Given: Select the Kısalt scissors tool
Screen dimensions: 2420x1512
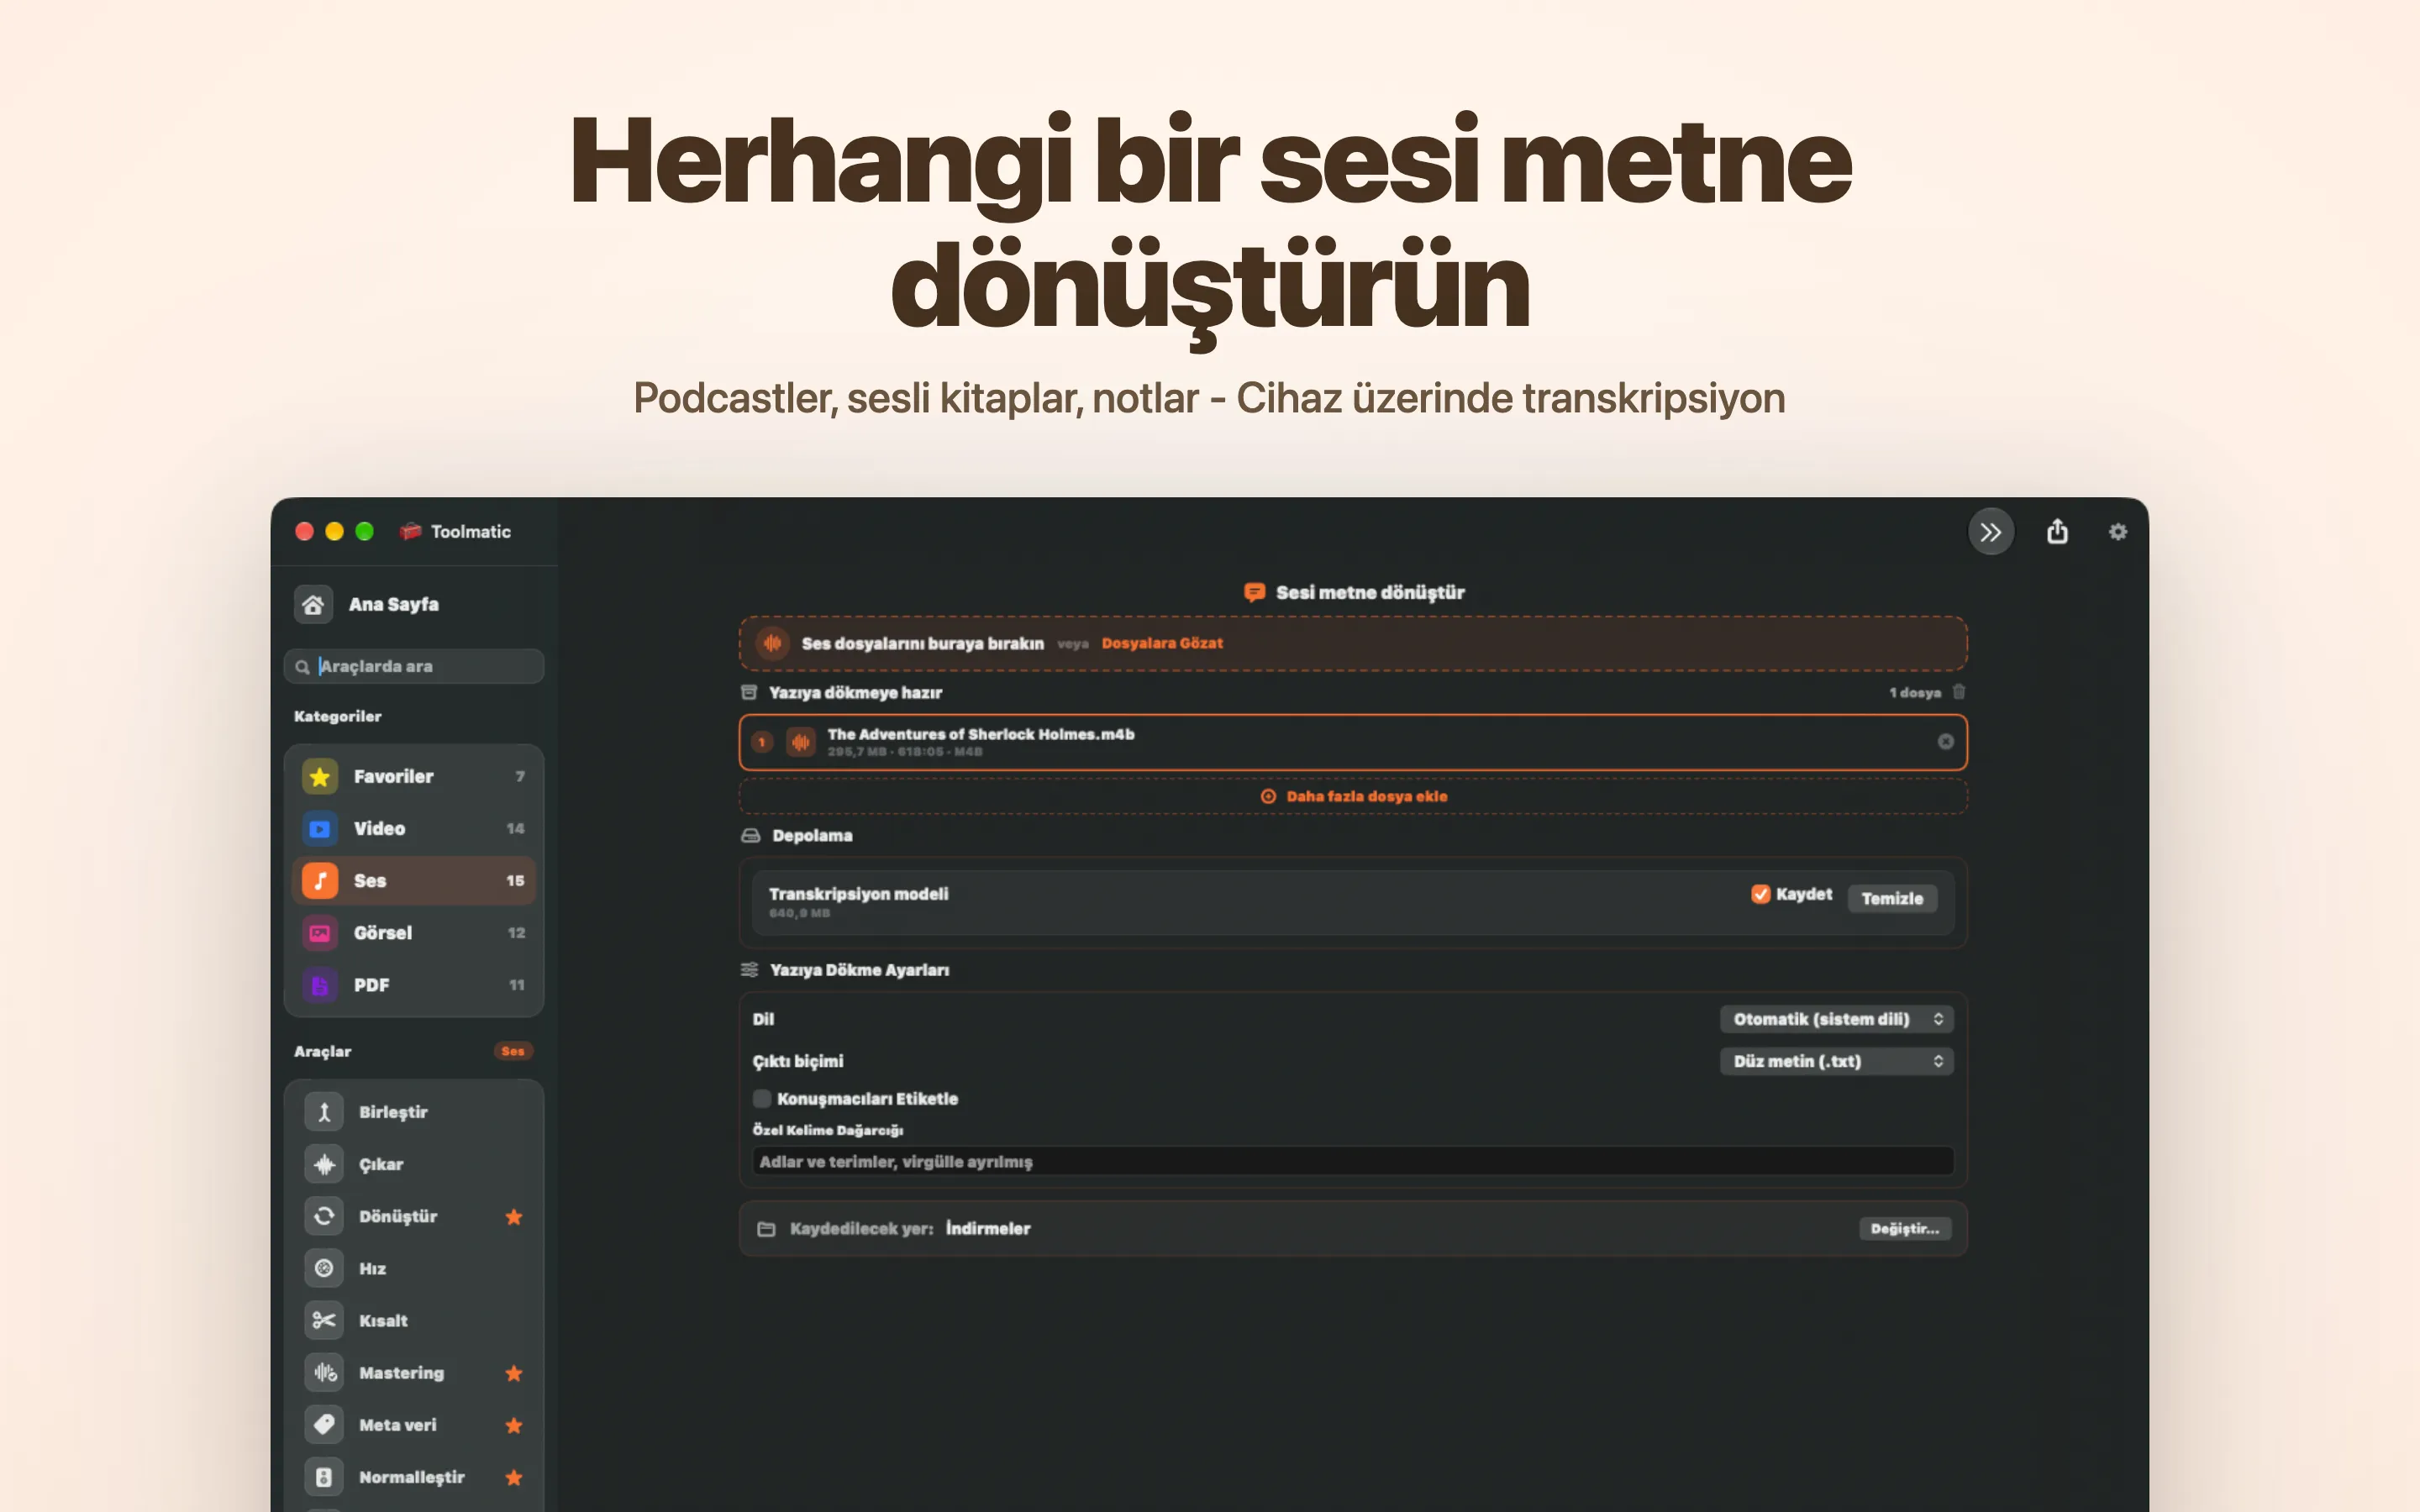Looking at the screenshot, I should (414, 1320).
